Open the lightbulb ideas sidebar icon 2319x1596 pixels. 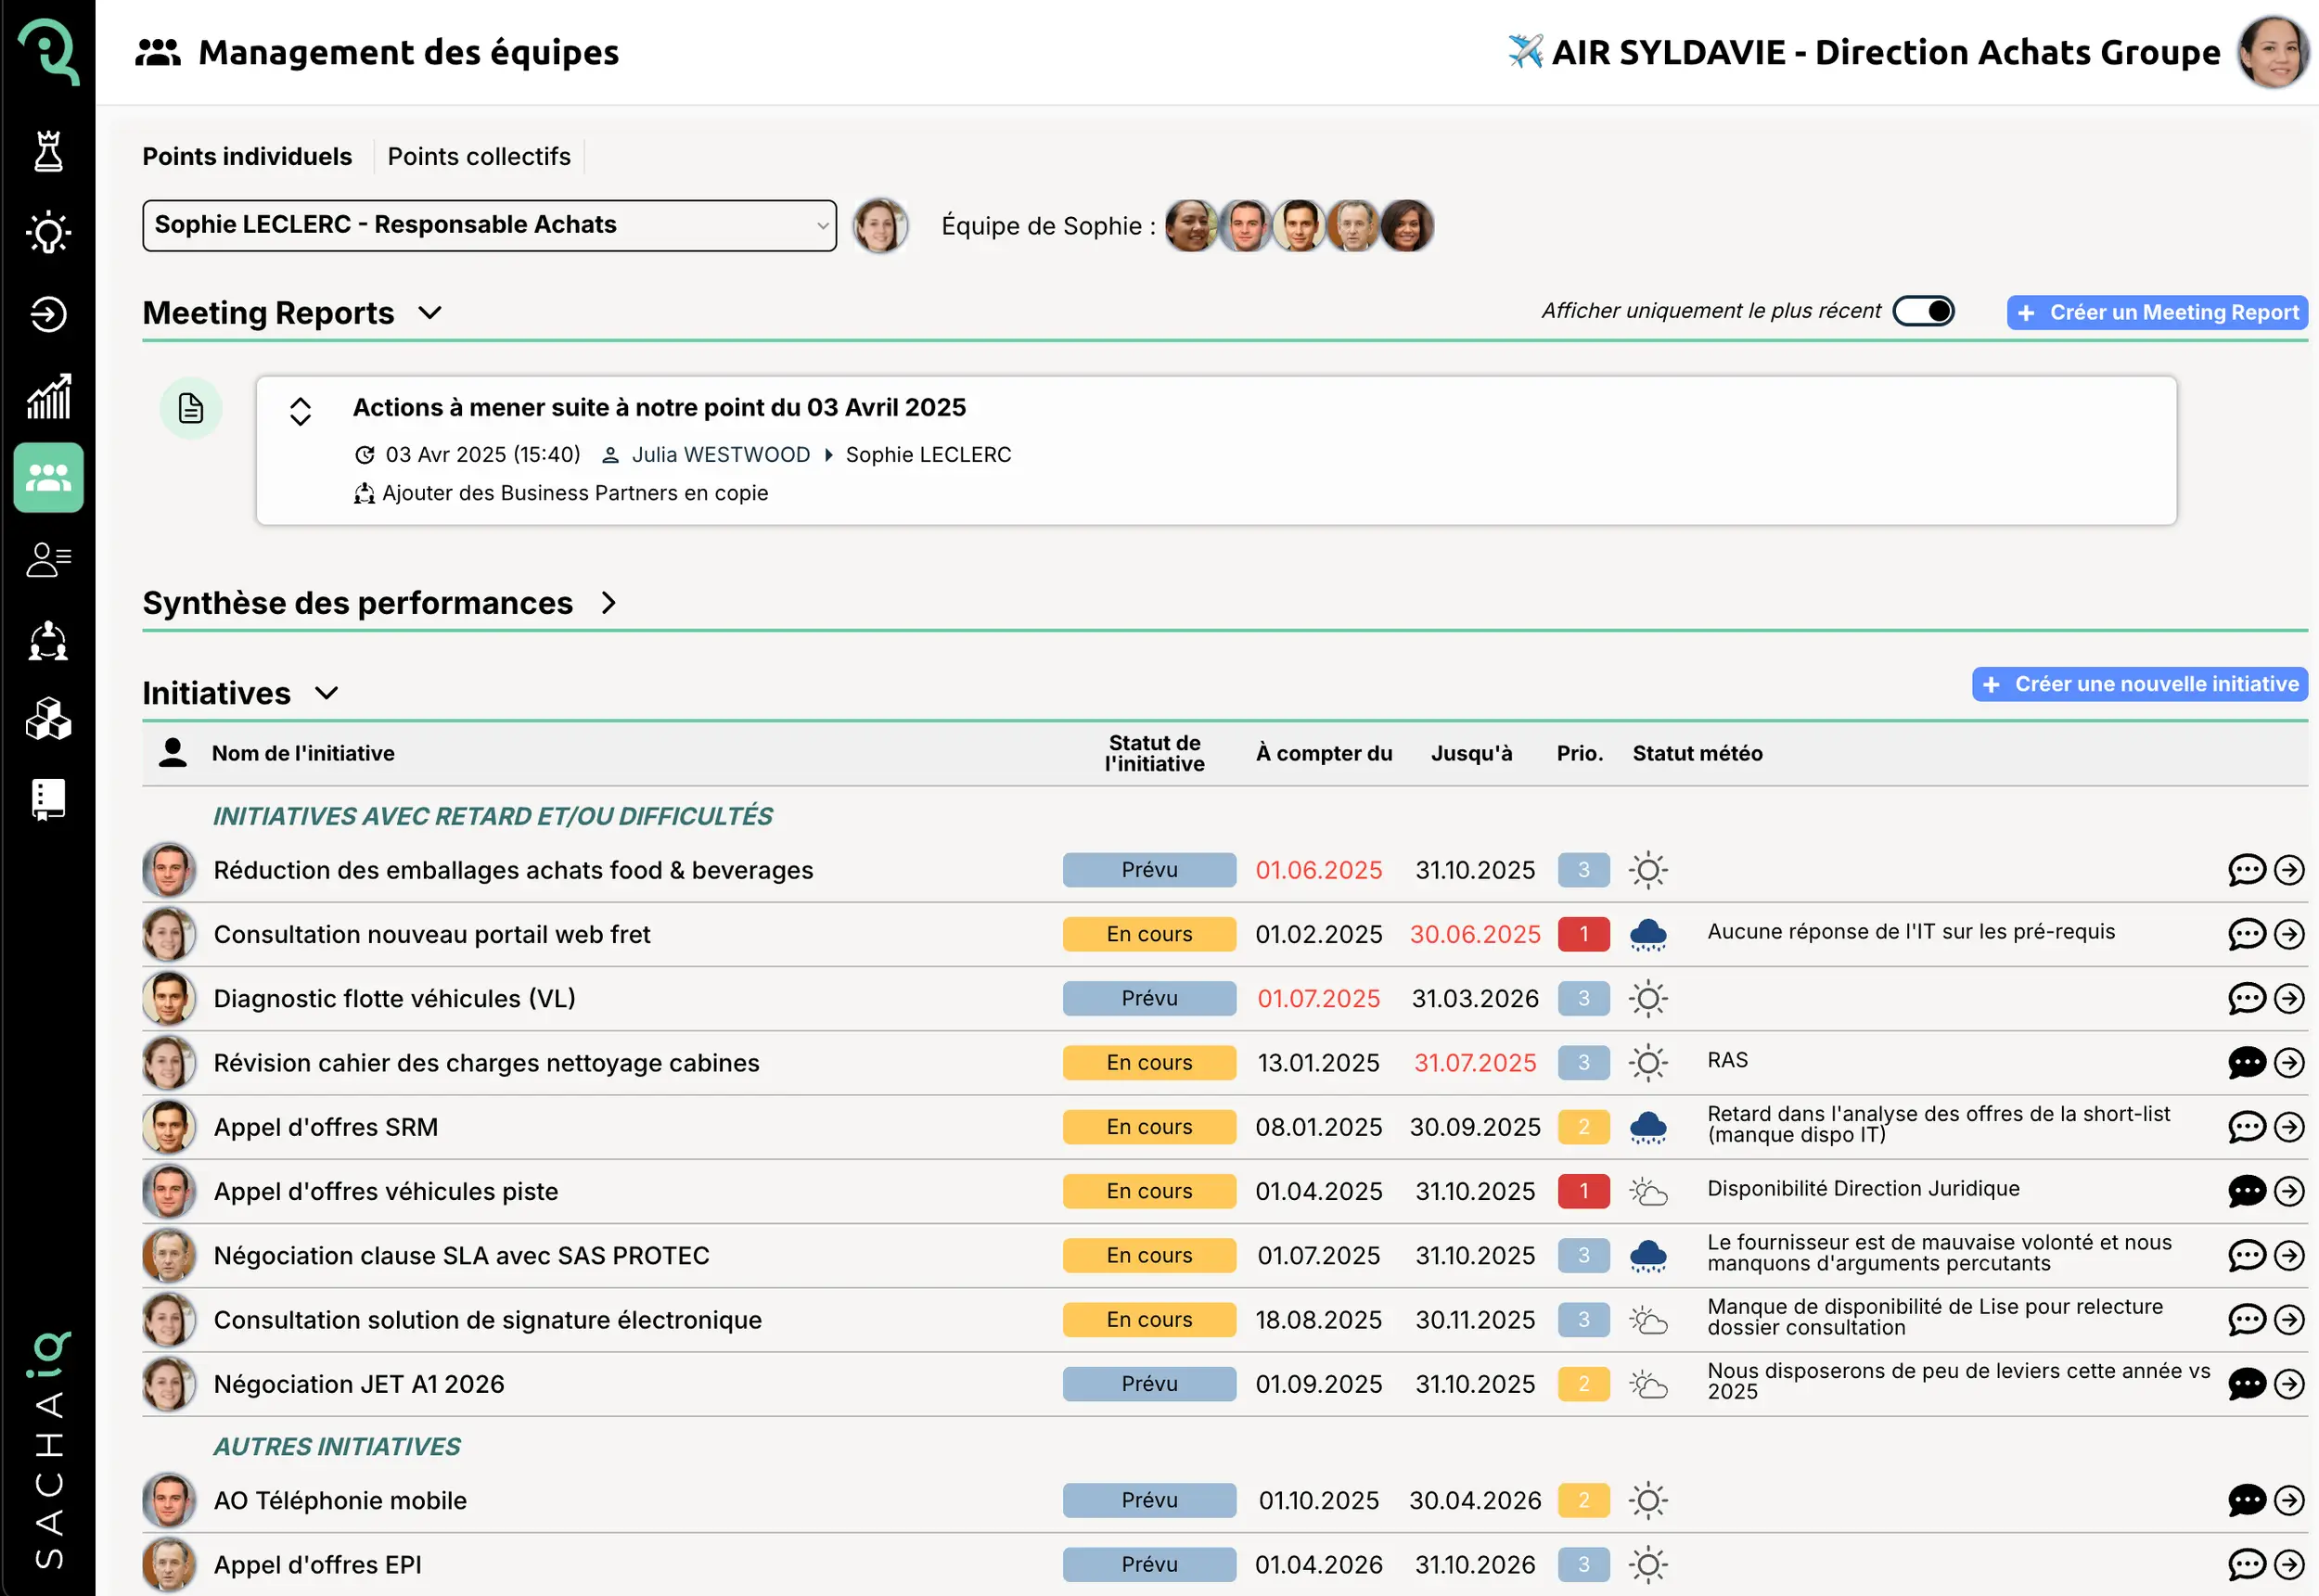tap(48, 233)
